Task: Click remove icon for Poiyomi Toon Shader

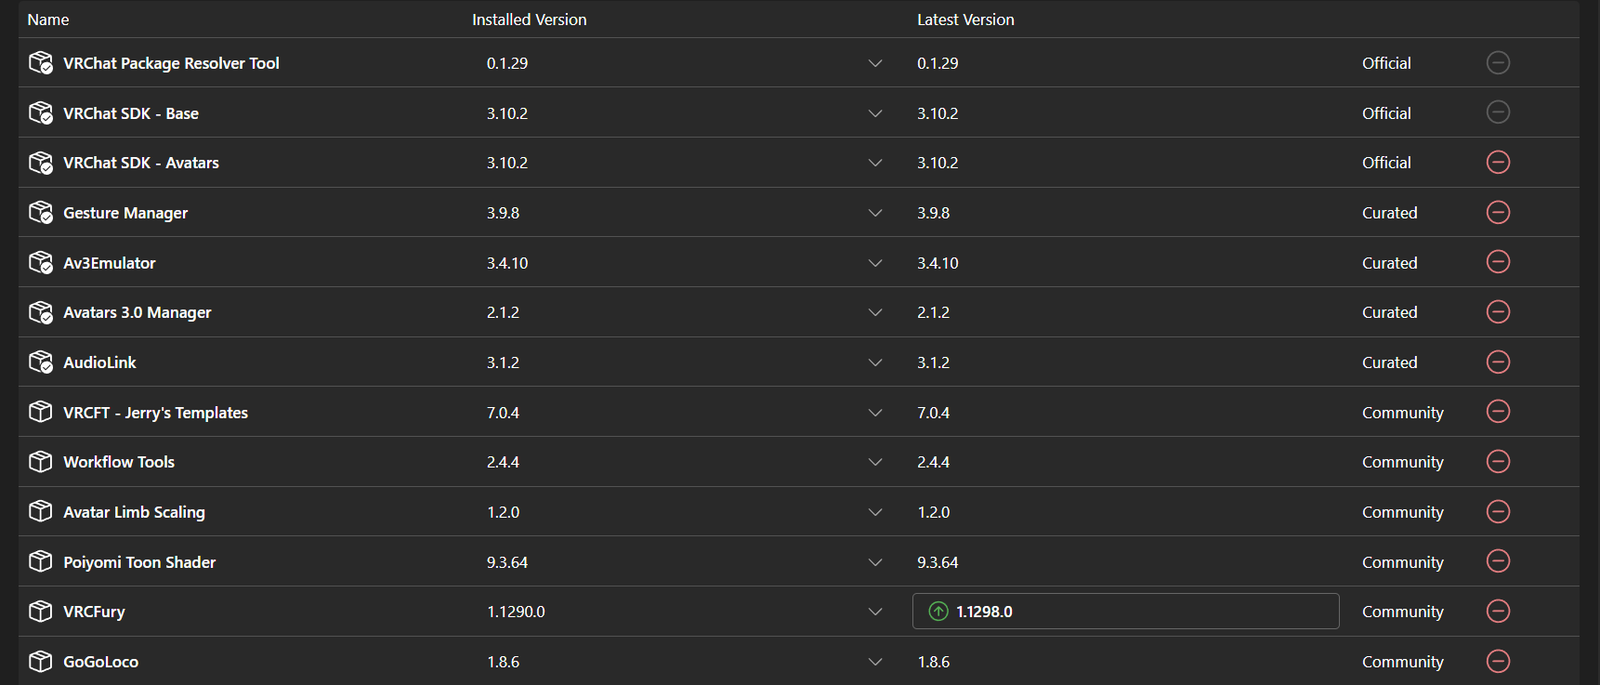Action: 1498,561
